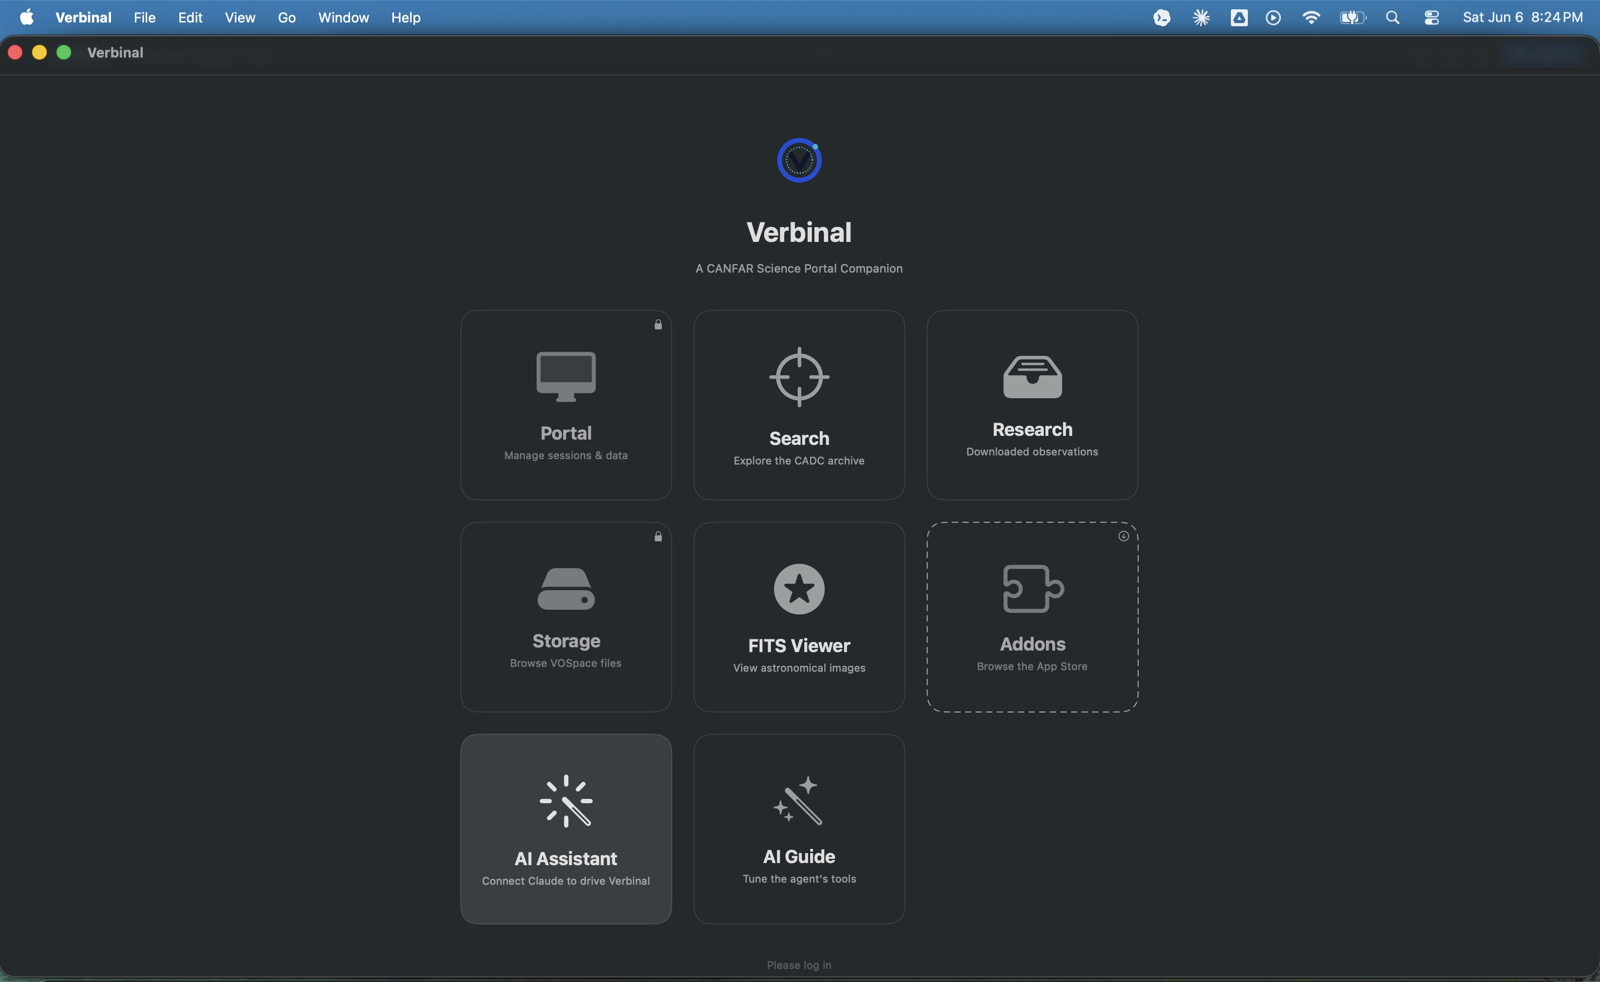
Task: Click the Portal card title
Action: [x=566, y=433]
